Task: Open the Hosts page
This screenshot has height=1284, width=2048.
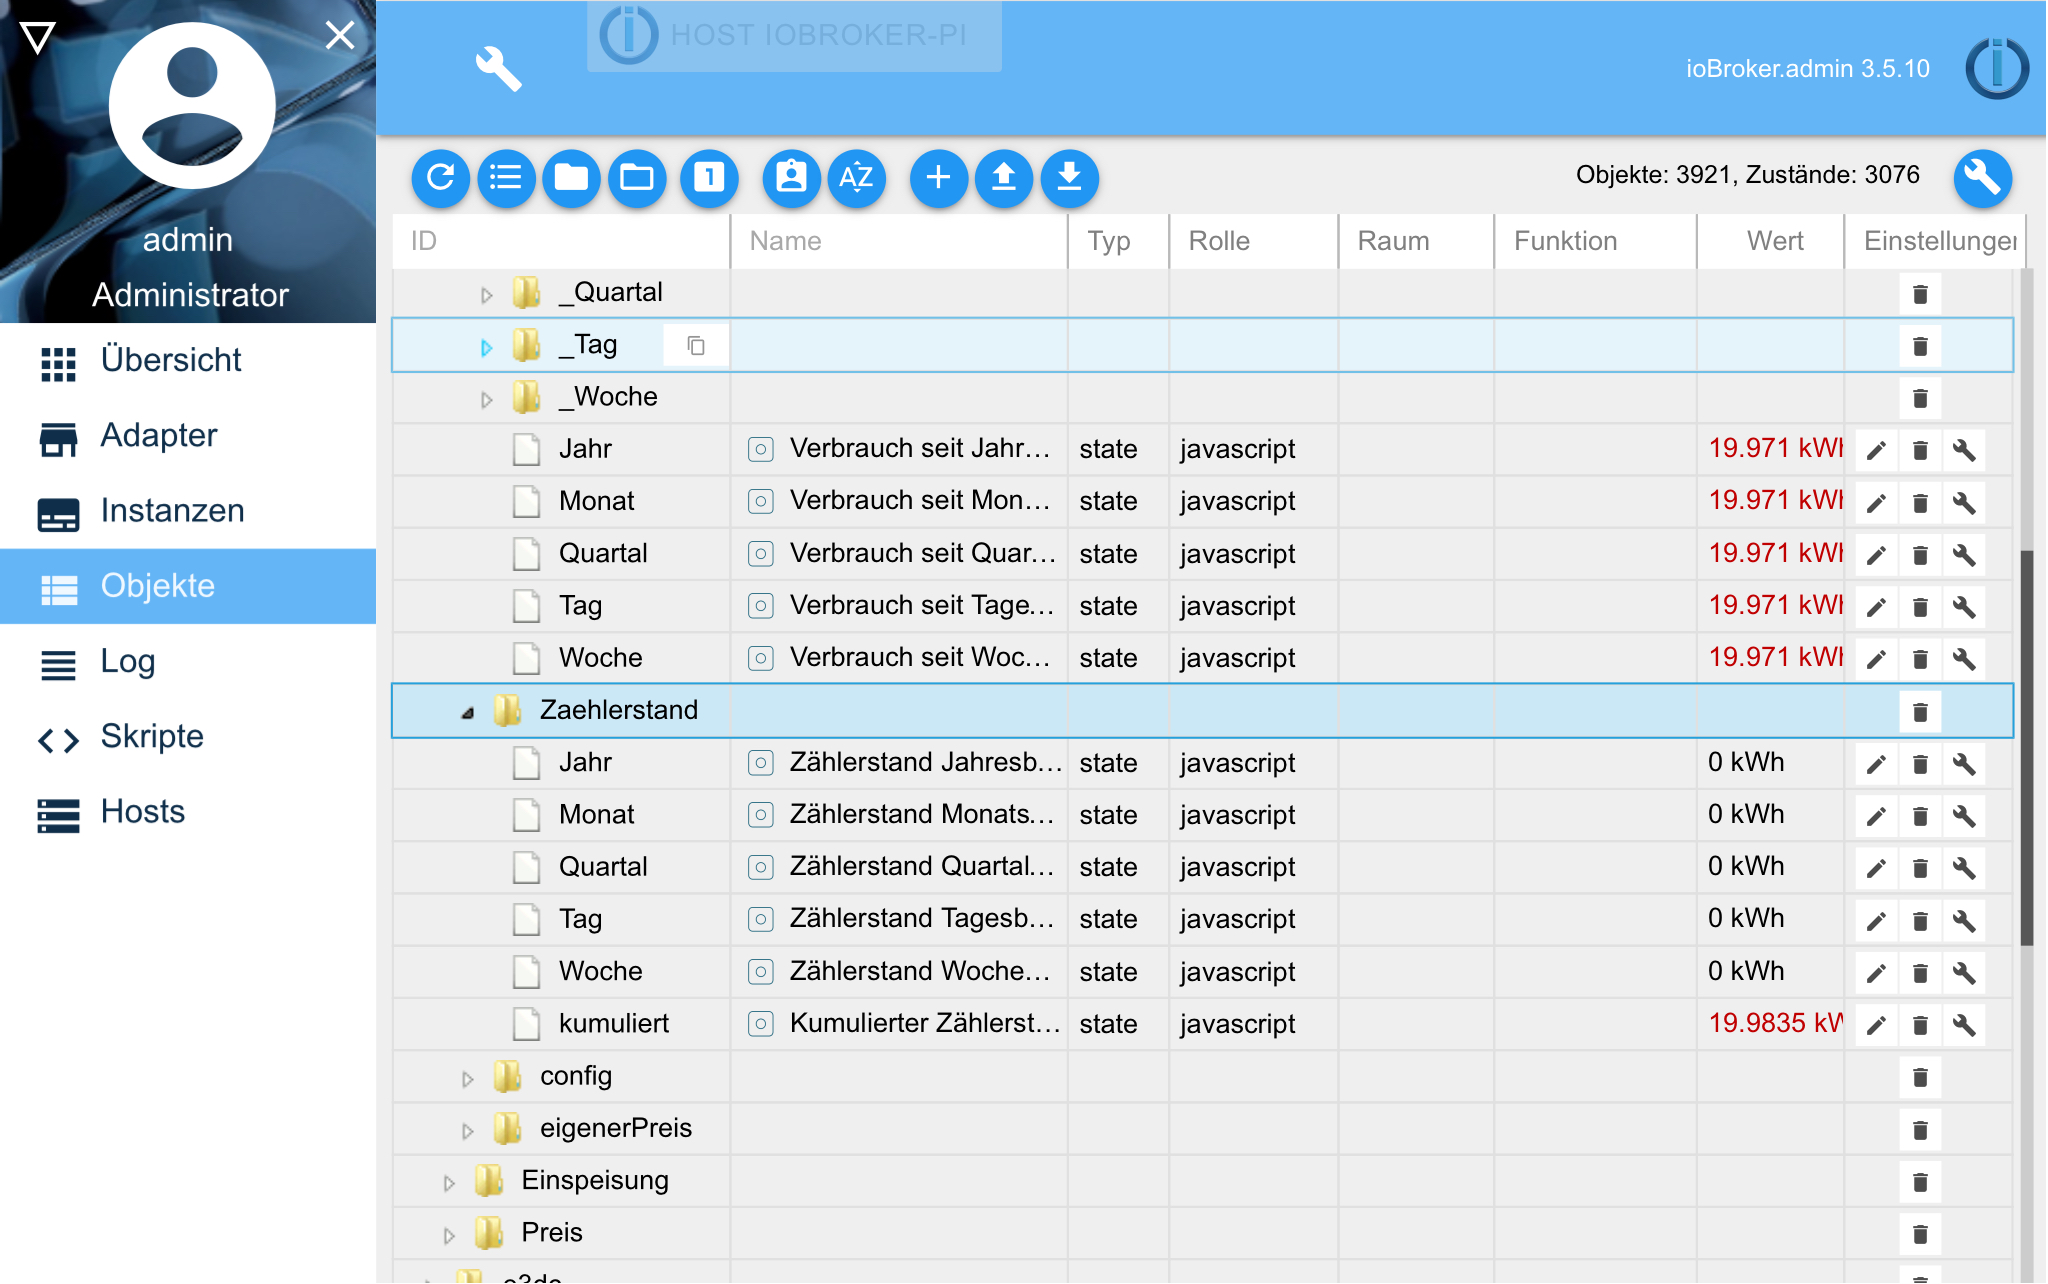Action: click(x=188, y=811)
